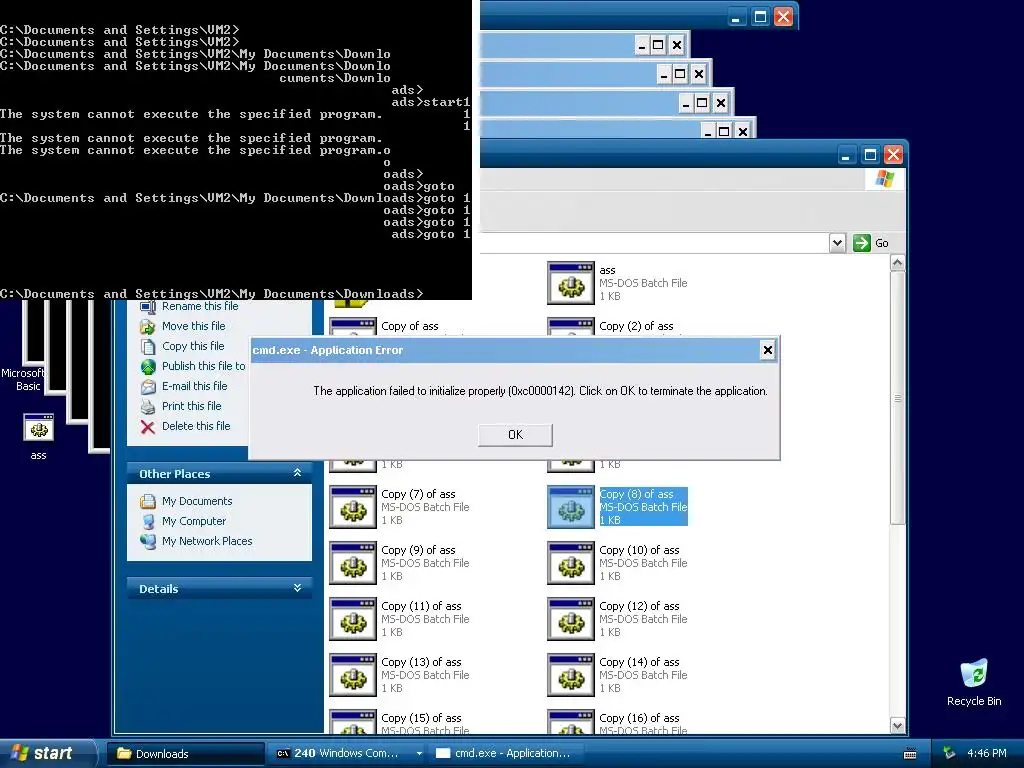The image size is (1024, 768).
Task: Click the Copy this file icon
Action: 148,346
